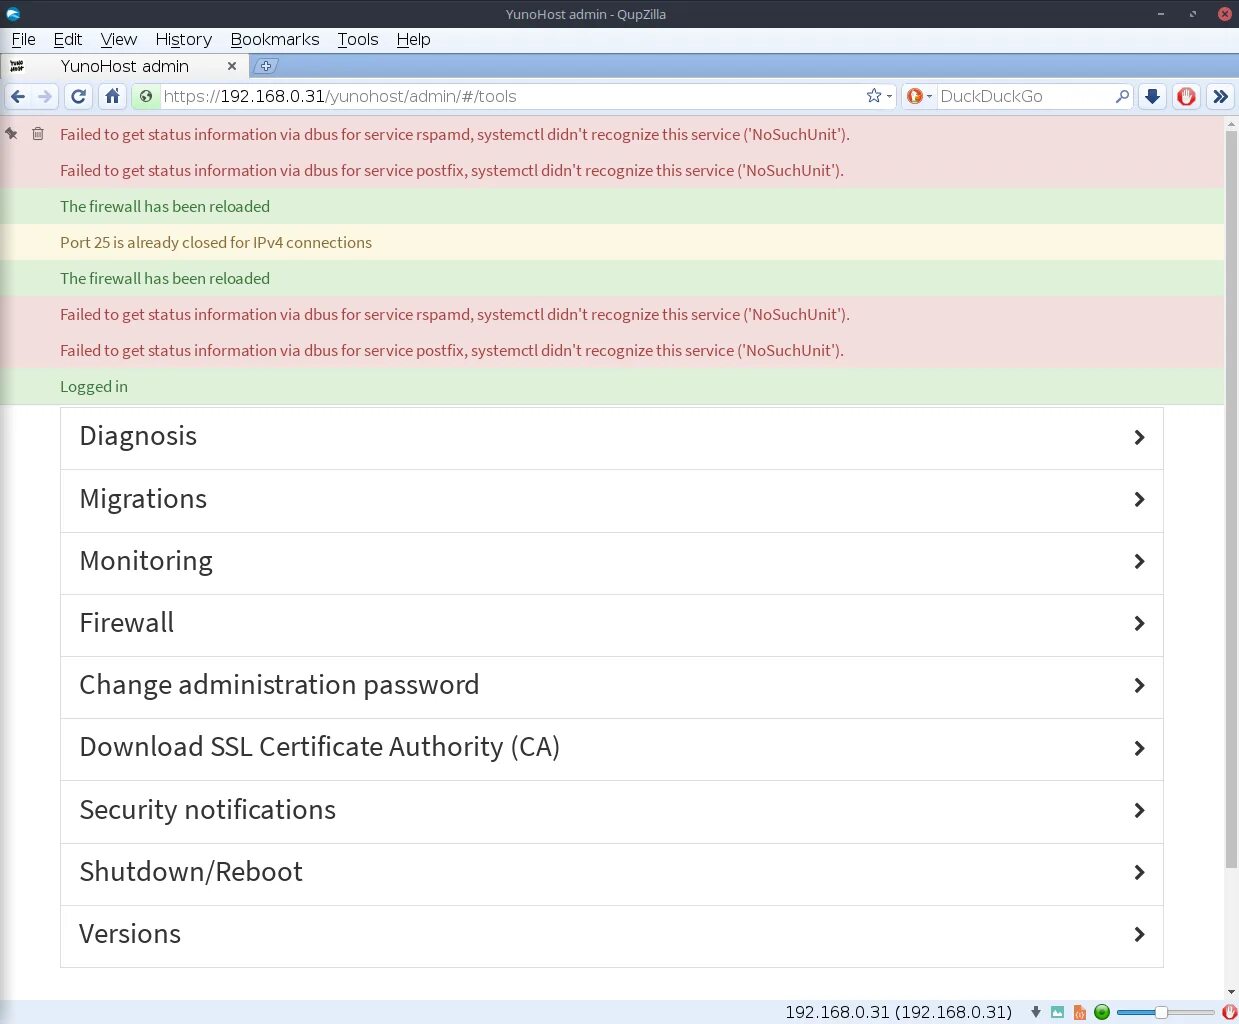Clear notifications with the trash icon
The width and height of the screenshot is (1239, 1024).
coord(38,133)
